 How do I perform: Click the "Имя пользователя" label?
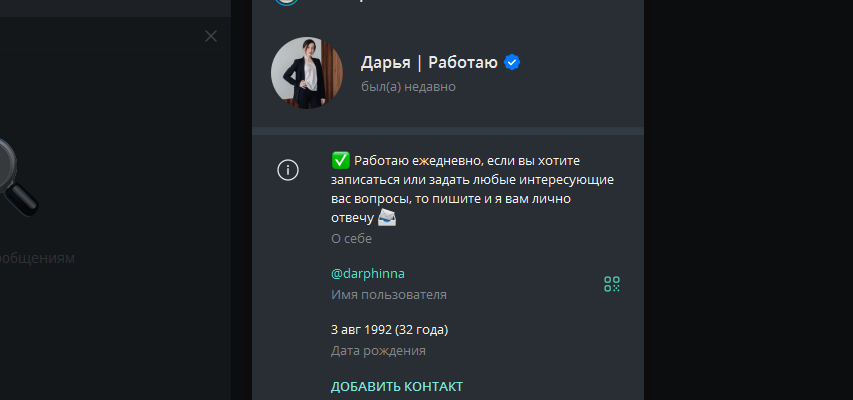tap(388, 295)
